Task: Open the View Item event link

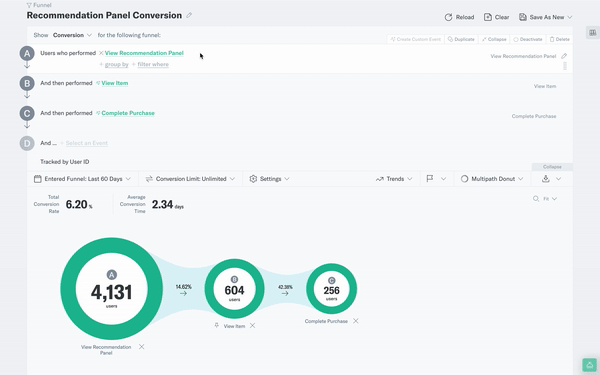Action: tap(114, 83)
